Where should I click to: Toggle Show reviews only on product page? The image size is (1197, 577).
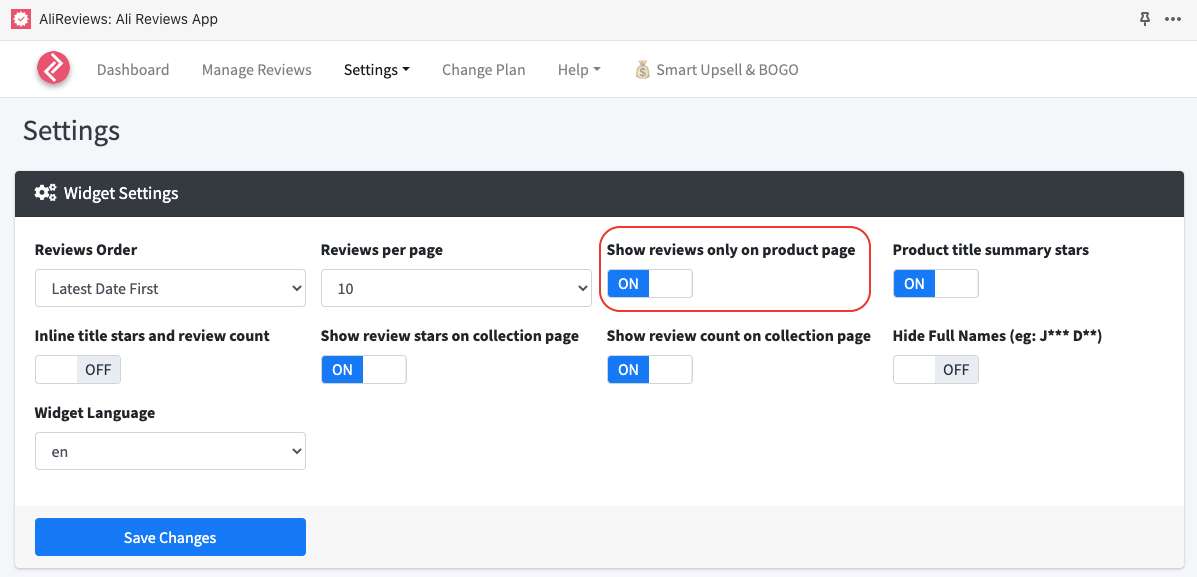649,284
